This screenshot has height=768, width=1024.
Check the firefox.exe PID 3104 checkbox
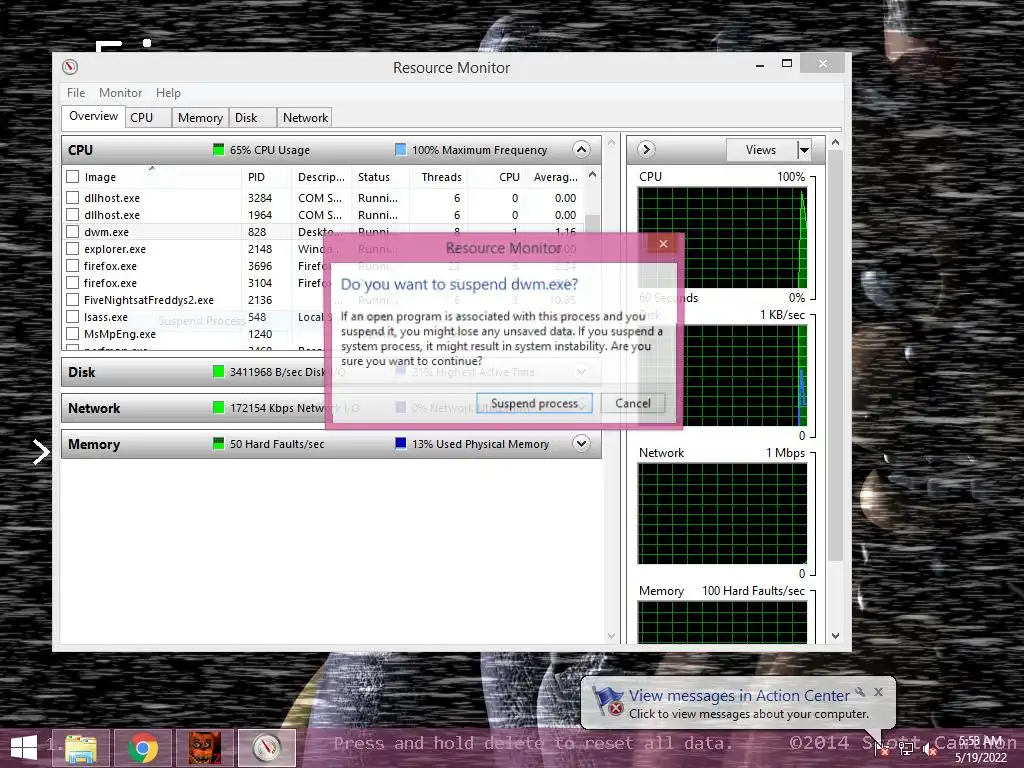[72, 282]
